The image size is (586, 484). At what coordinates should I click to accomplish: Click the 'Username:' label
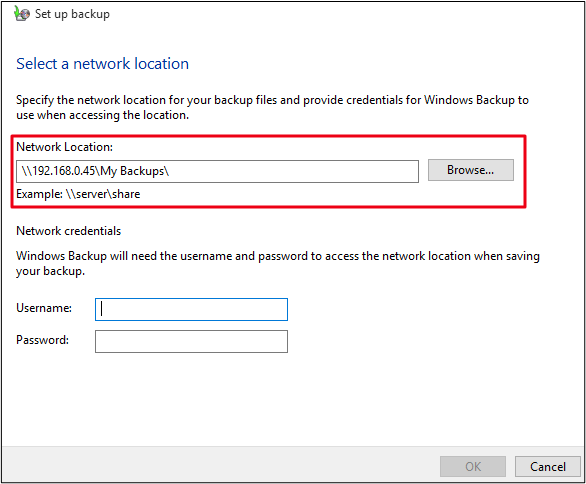(44, 308)
